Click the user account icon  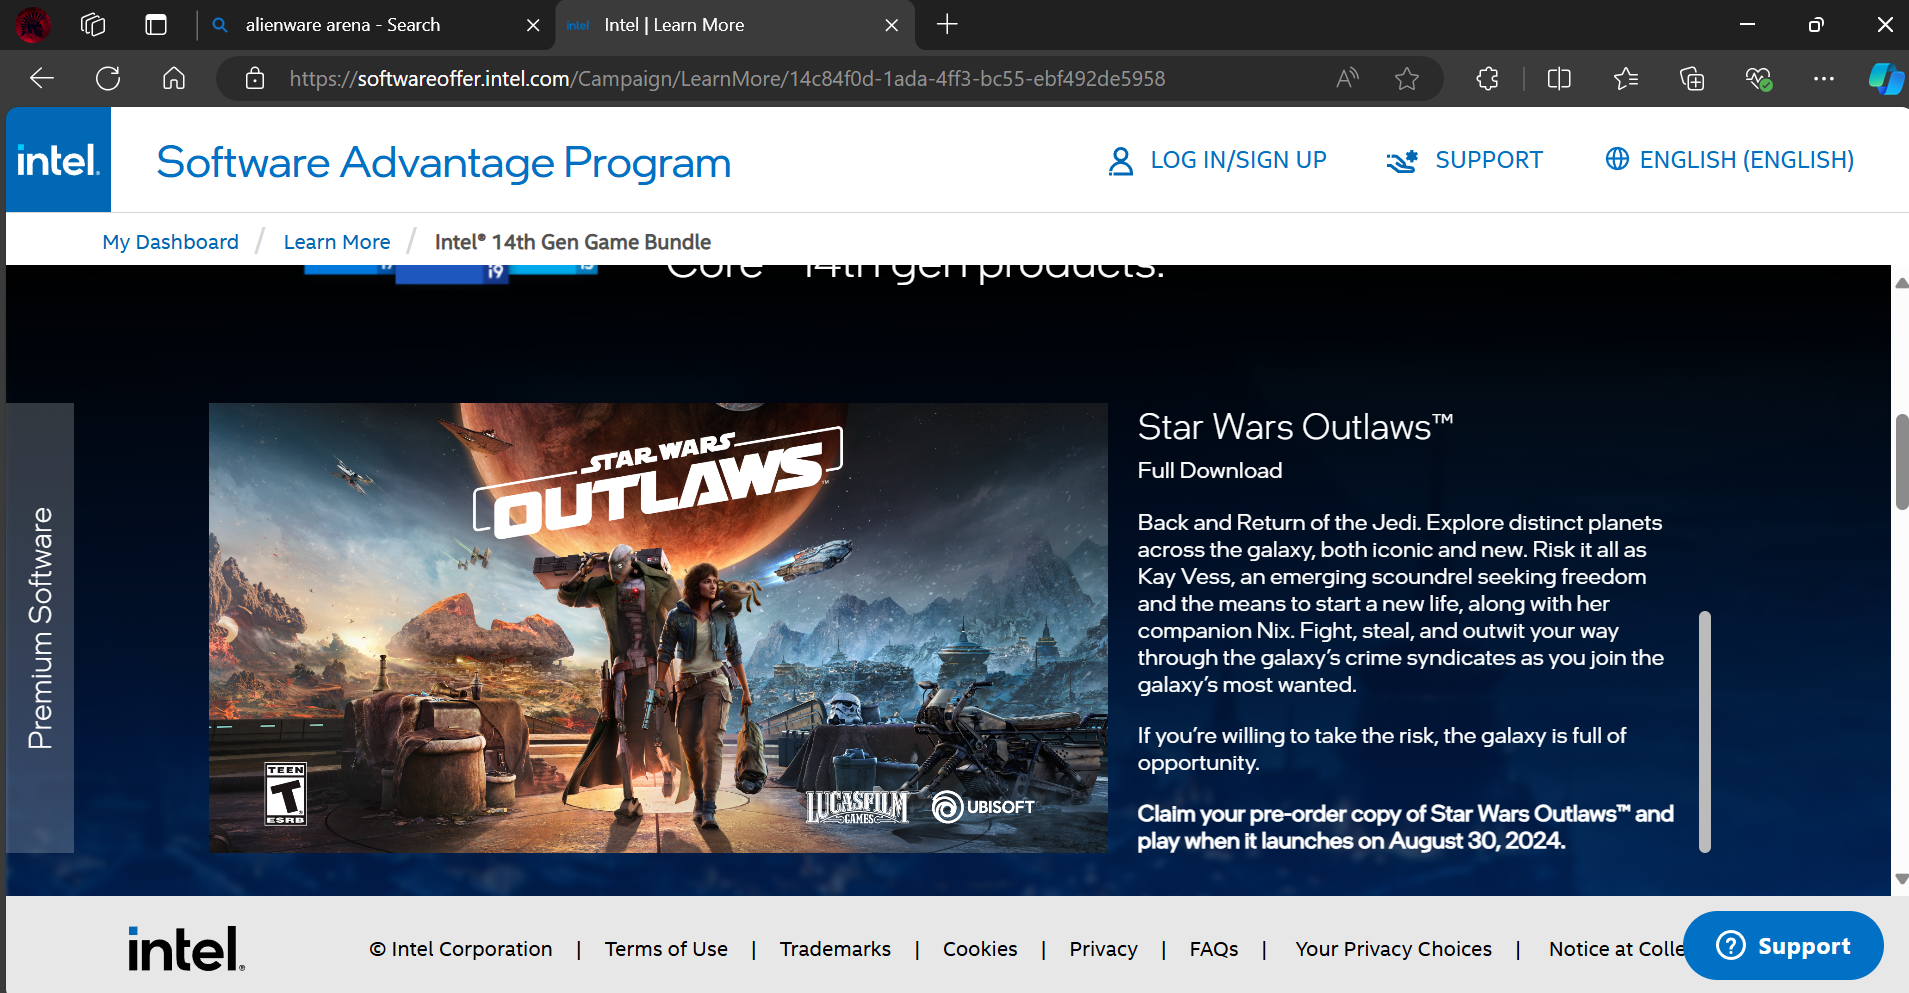coord(1121,161)
